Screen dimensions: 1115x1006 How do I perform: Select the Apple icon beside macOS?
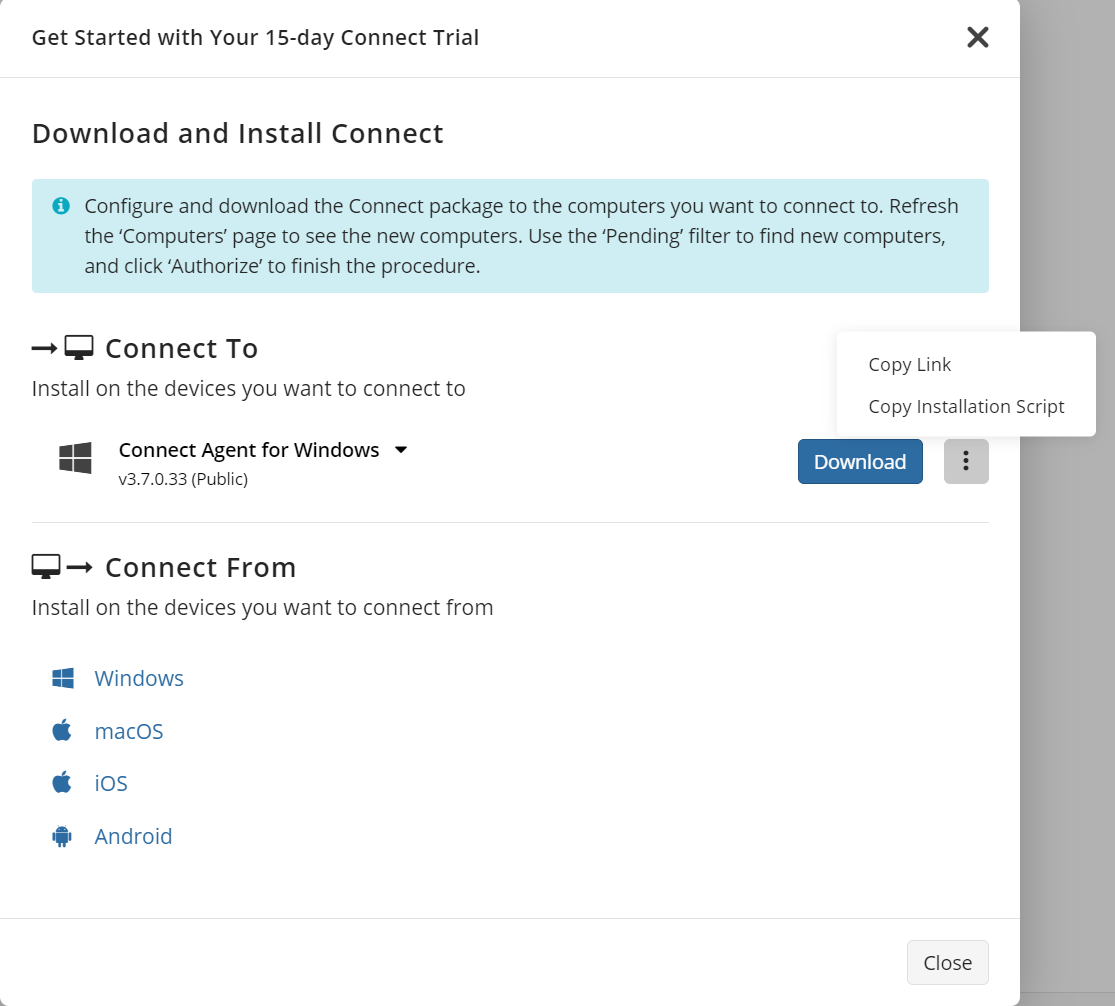tap(62, 730)
